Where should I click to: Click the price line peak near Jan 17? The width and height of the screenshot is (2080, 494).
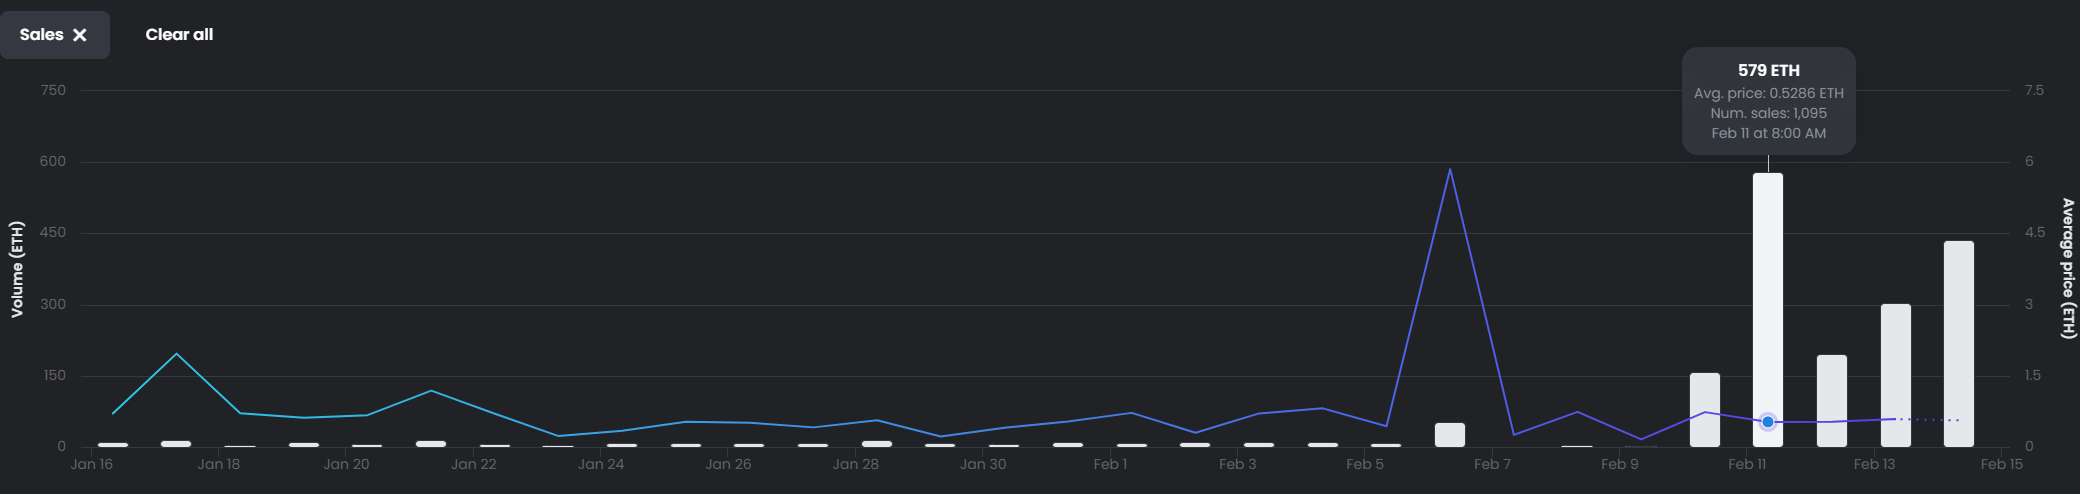[x=177, y=354]
